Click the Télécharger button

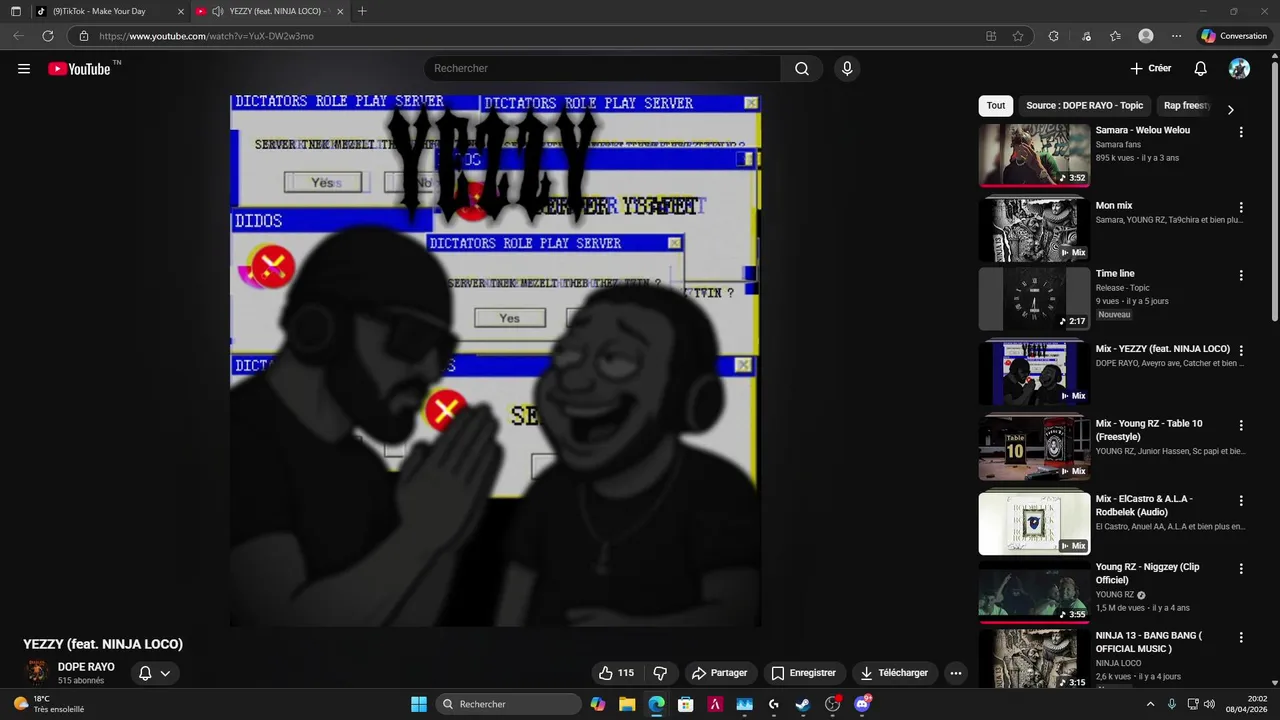click(x=894, y=673)
